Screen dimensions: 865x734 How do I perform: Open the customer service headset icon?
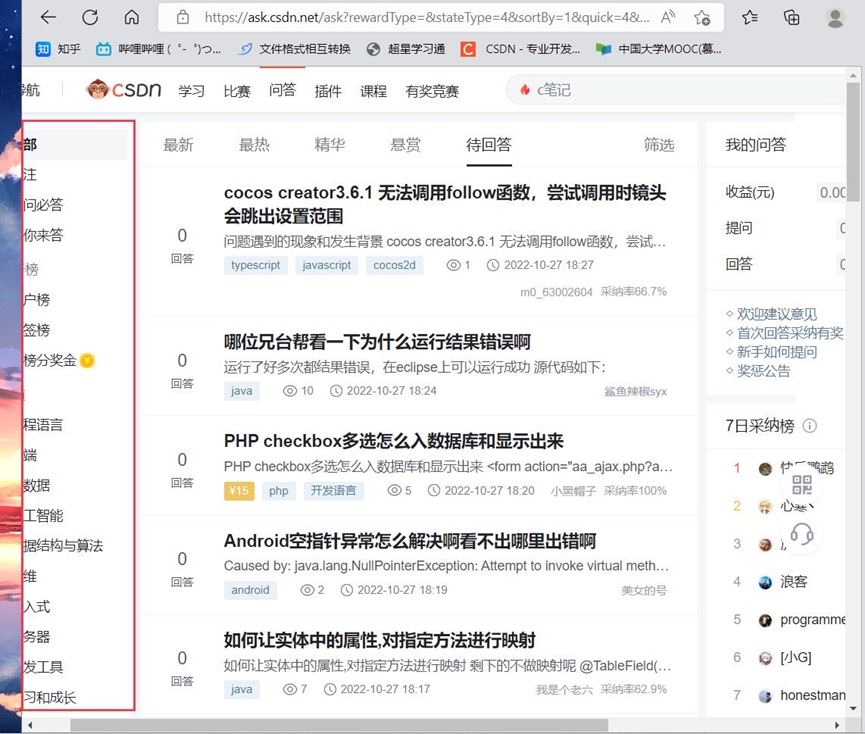coord(802,534)
